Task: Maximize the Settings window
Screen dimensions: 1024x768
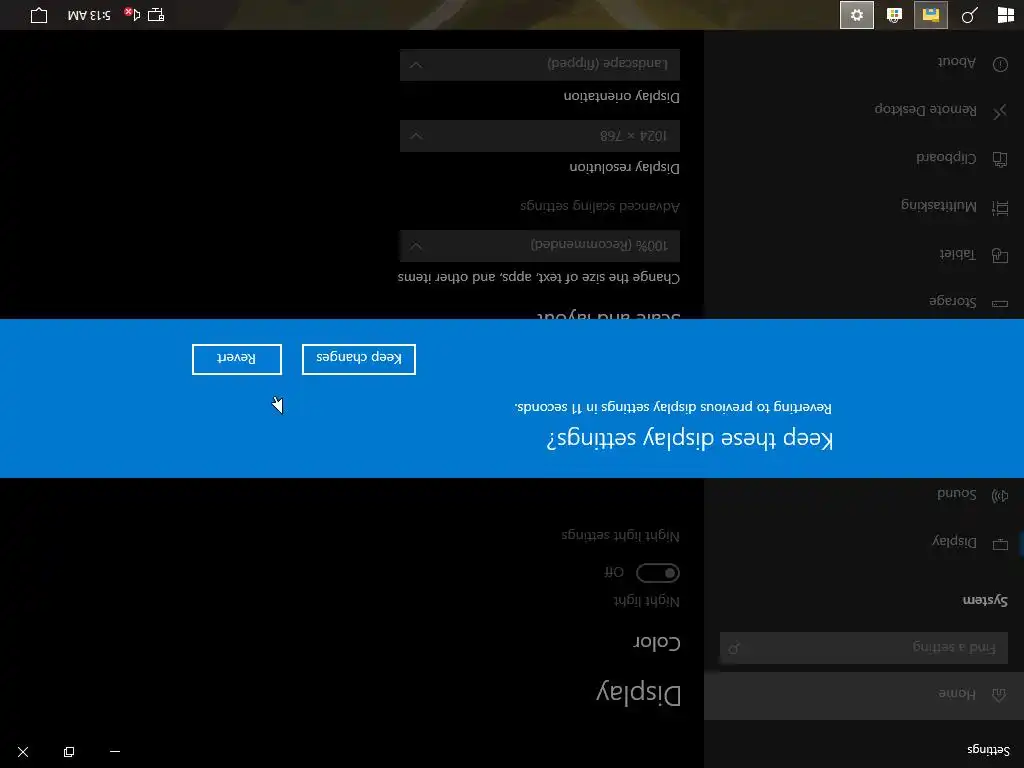Action: pos(69,752)
